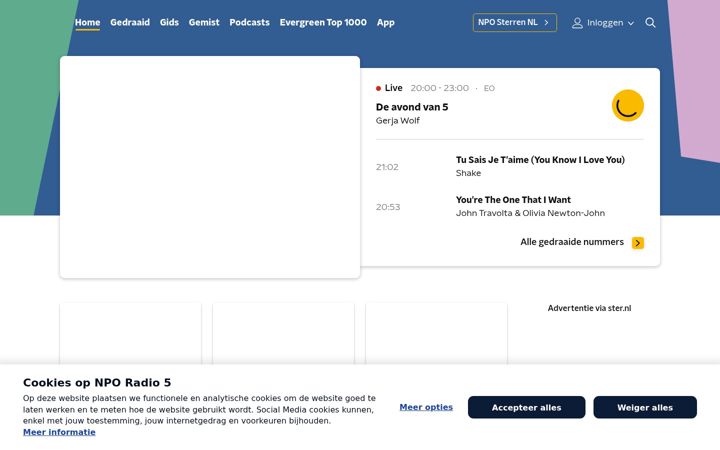Open Evergreen Top 1000 page
The height and width of the screenshot is (450, 720).
click(x=323, y=22)
